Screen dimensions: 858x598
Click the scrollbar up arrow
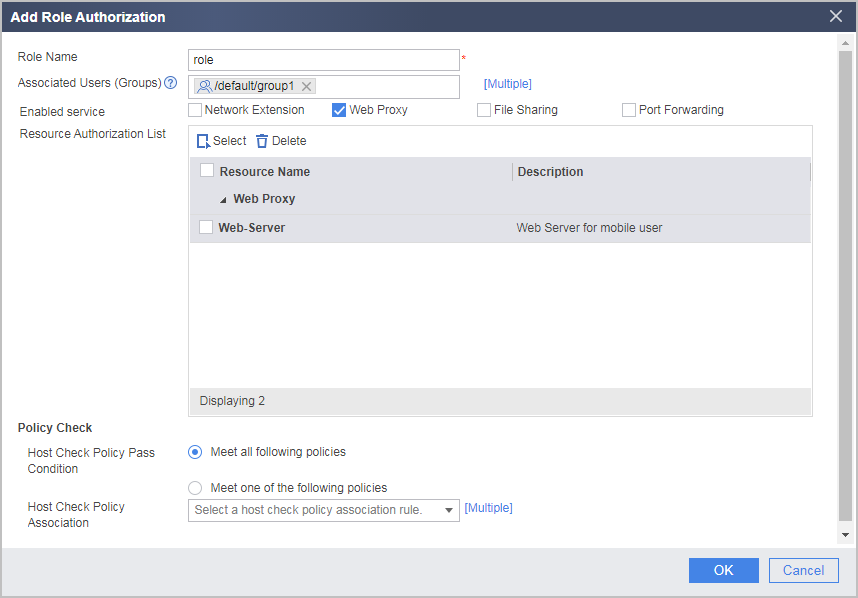(x=845, y=43)
